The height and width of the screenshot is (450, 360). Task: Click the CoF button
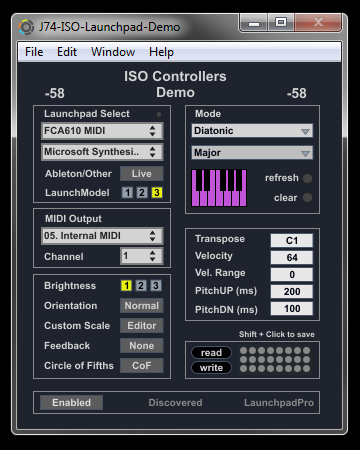(142, 366)
